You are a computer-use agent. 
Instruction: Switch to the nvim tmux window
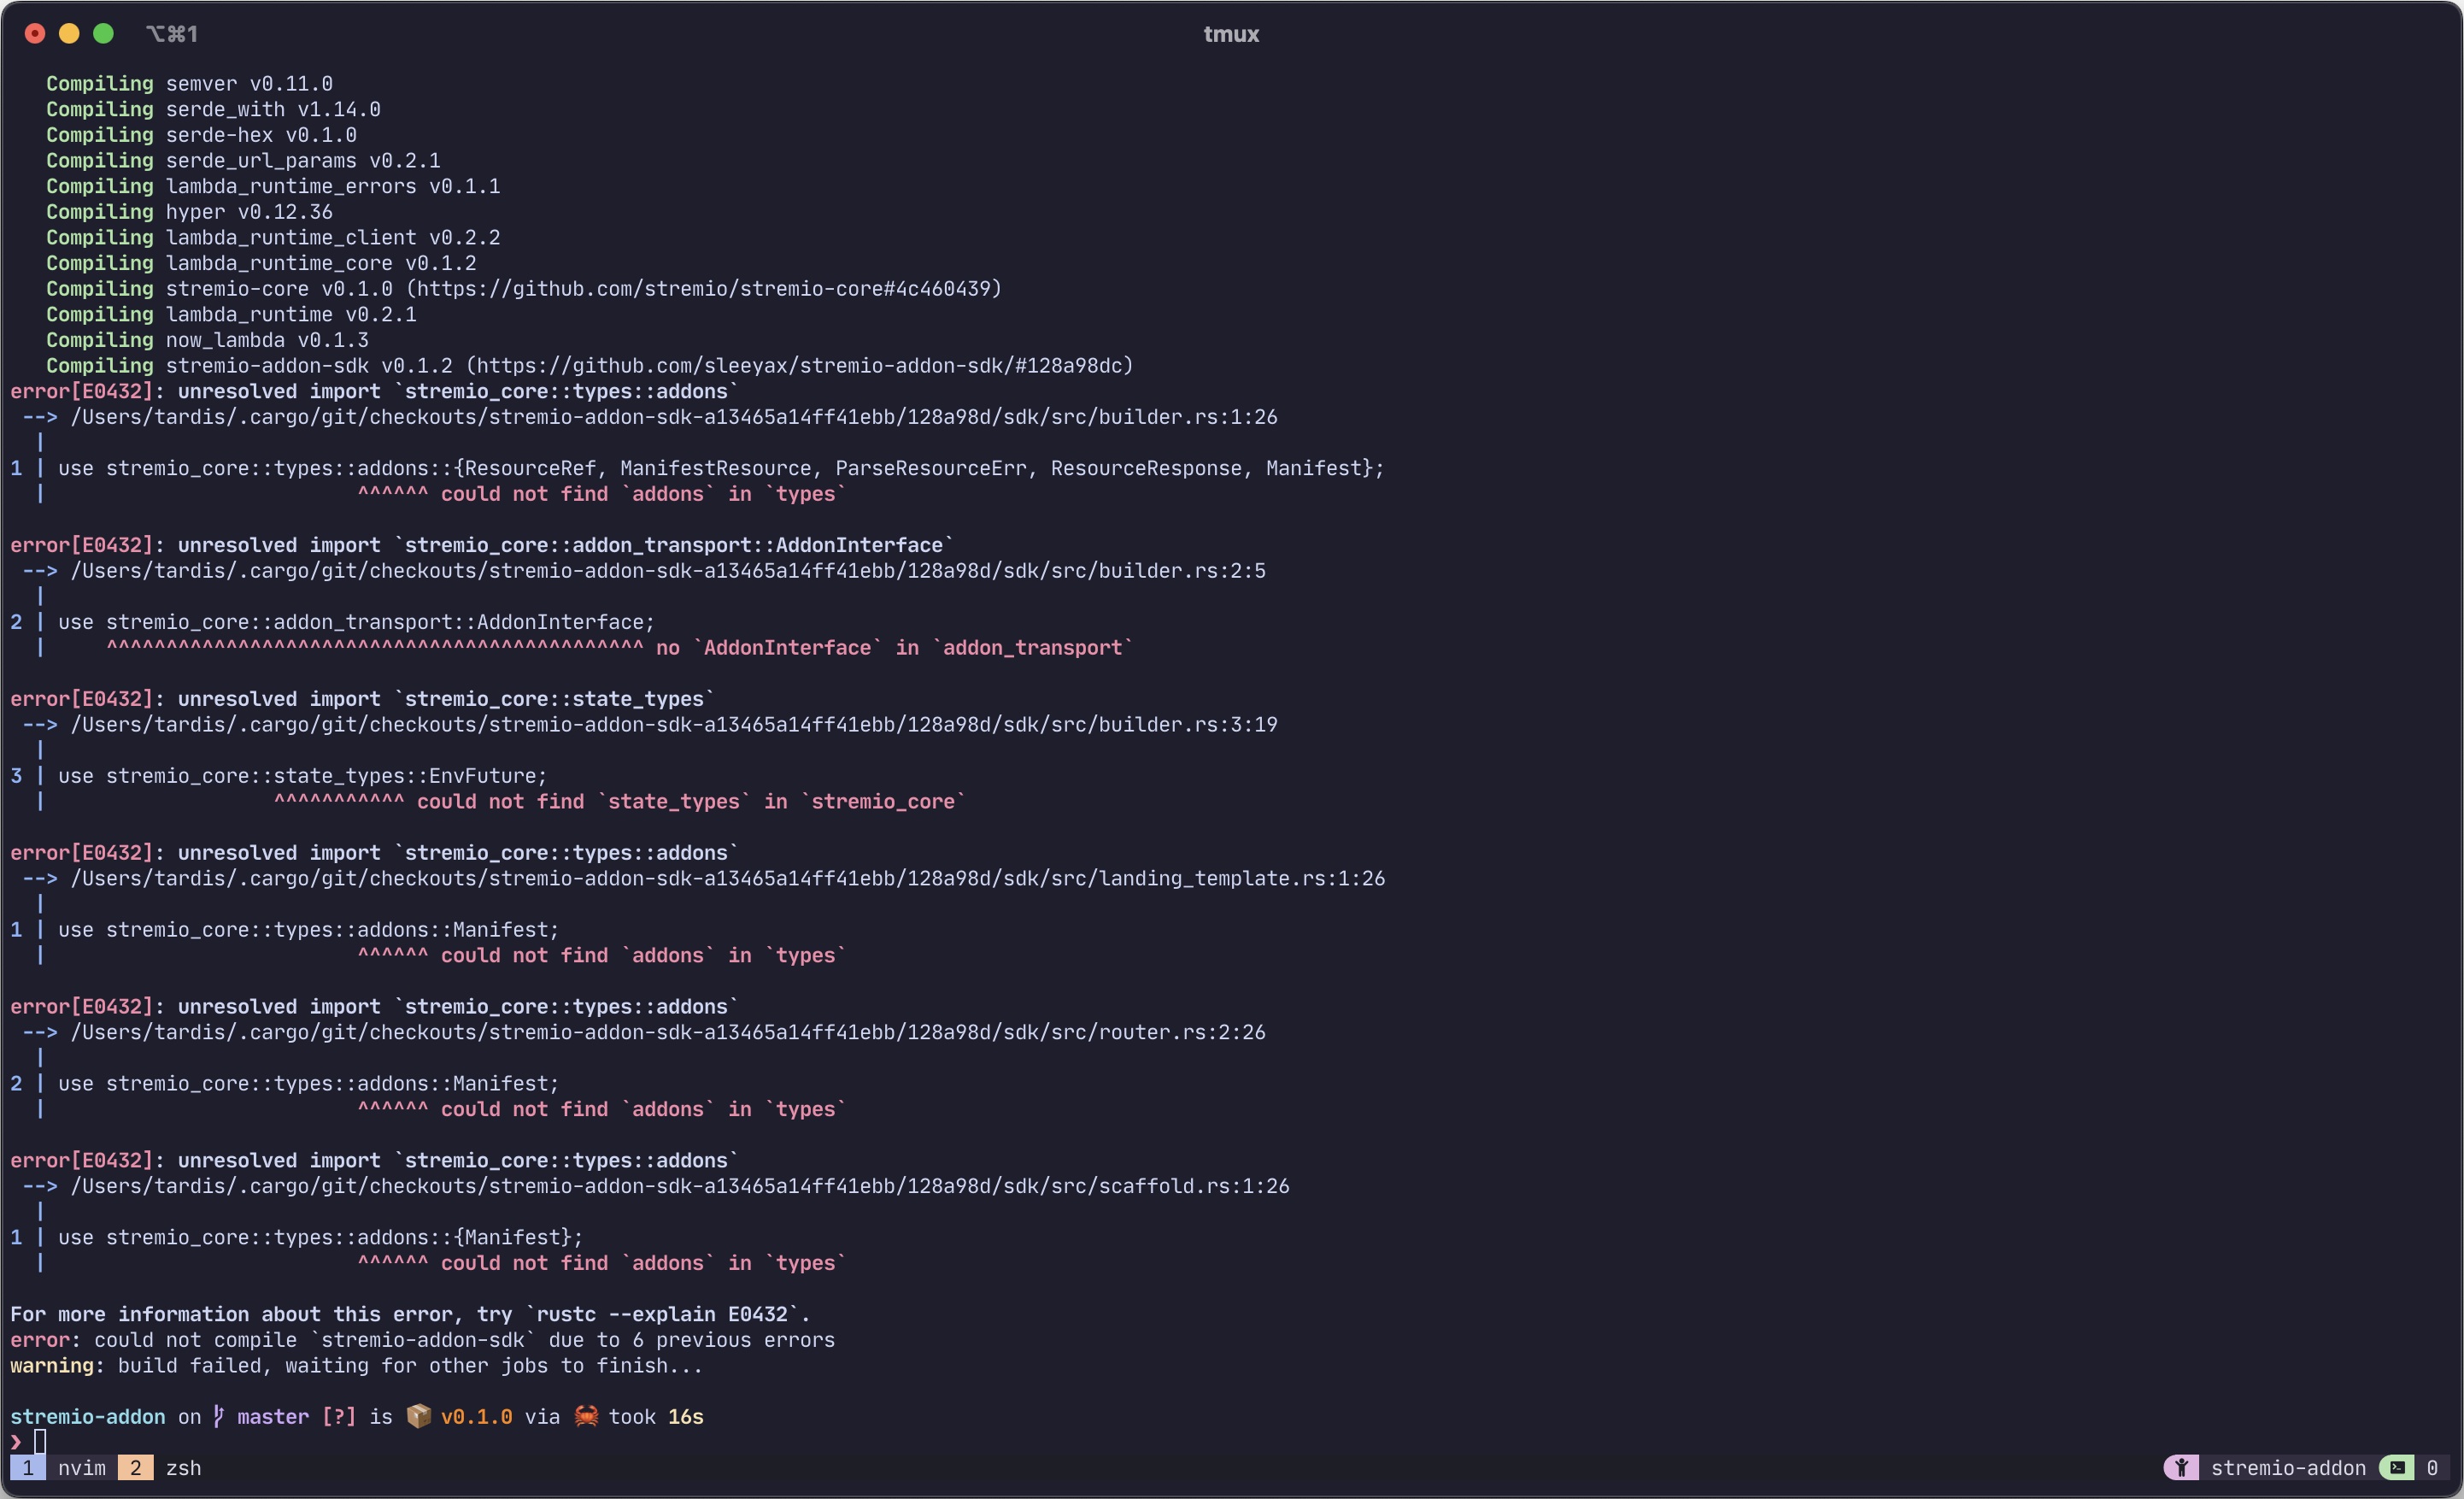81,1468
